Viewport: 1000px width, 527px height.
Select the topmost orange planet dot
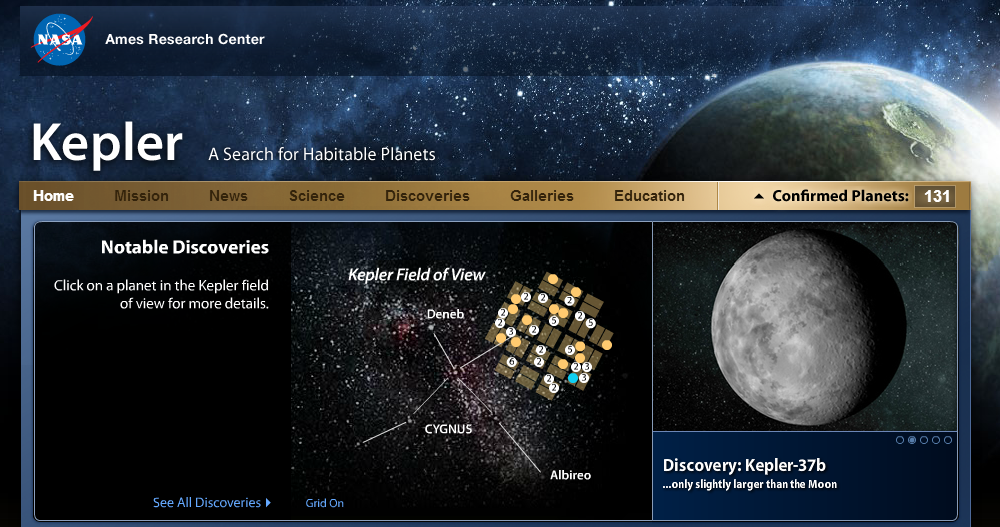pyautogui.click(x=553, y=279)
